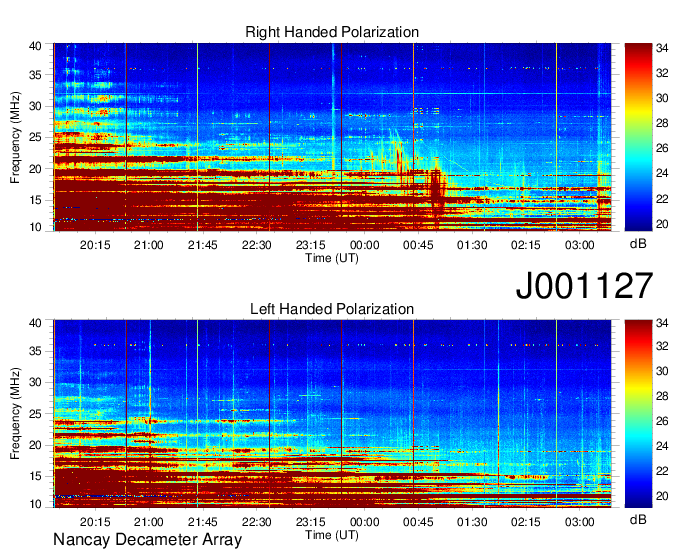This screenshot has width=680, height=552.
Task: Click the 22:30 time tick of Left Handed plot
Action: [x=257, y=522]
